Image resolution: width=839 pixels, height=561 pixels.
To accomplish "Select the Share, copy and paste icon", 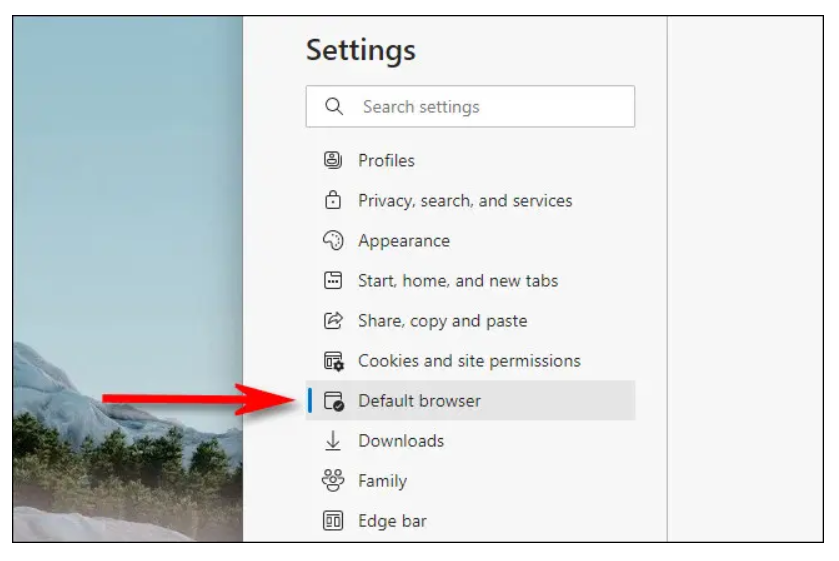I will click(x=333, y=320).
